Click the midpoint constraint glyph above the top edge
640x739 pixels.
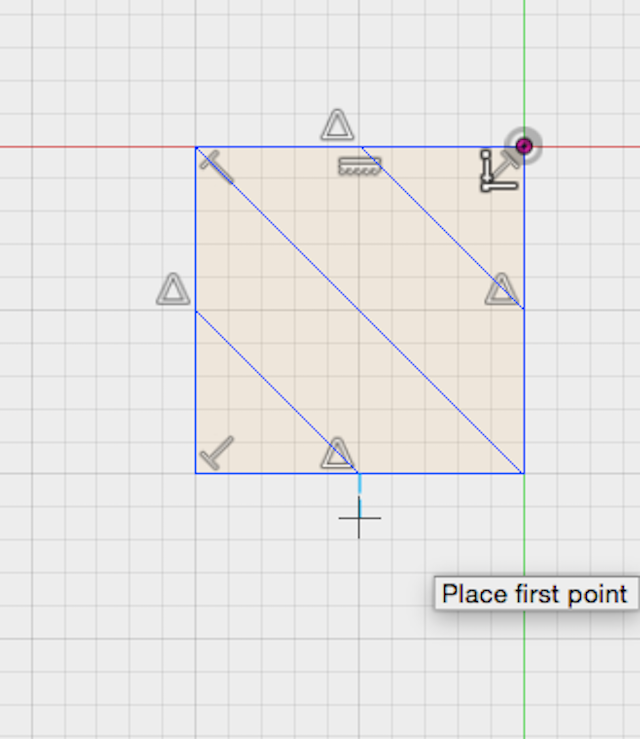pyautogui.click(x=337, y=125)
